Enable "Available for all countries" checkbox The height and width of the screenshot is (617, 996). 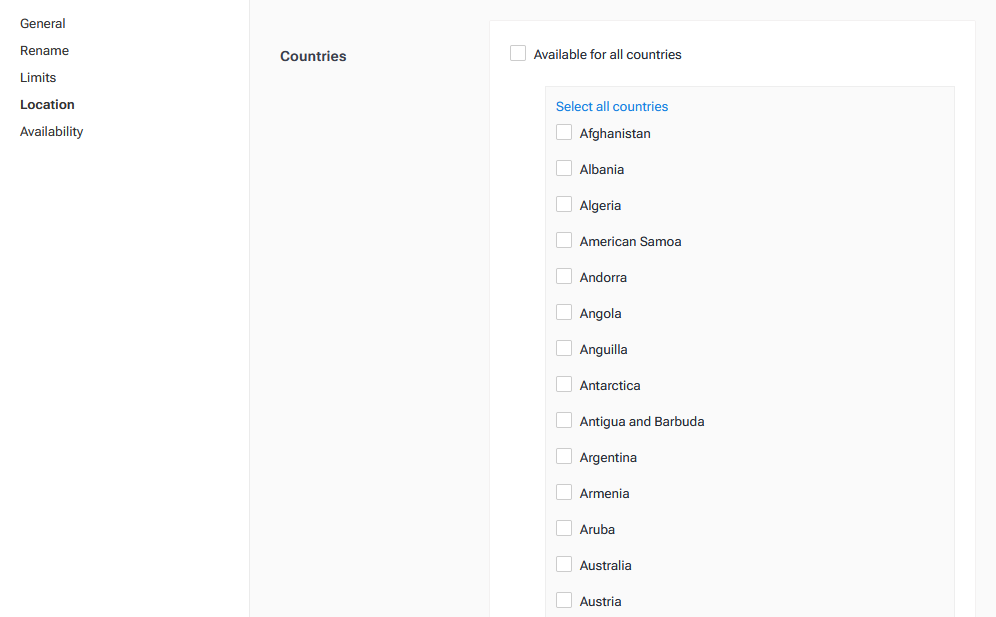[x=518, y=53]
